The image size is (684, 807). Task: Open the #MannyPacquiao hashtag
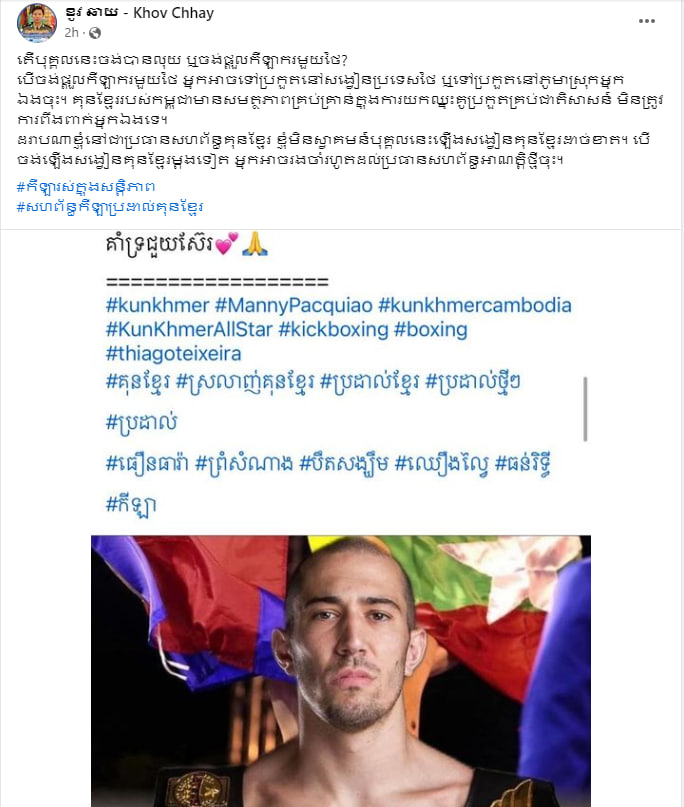tap(293, 306)
